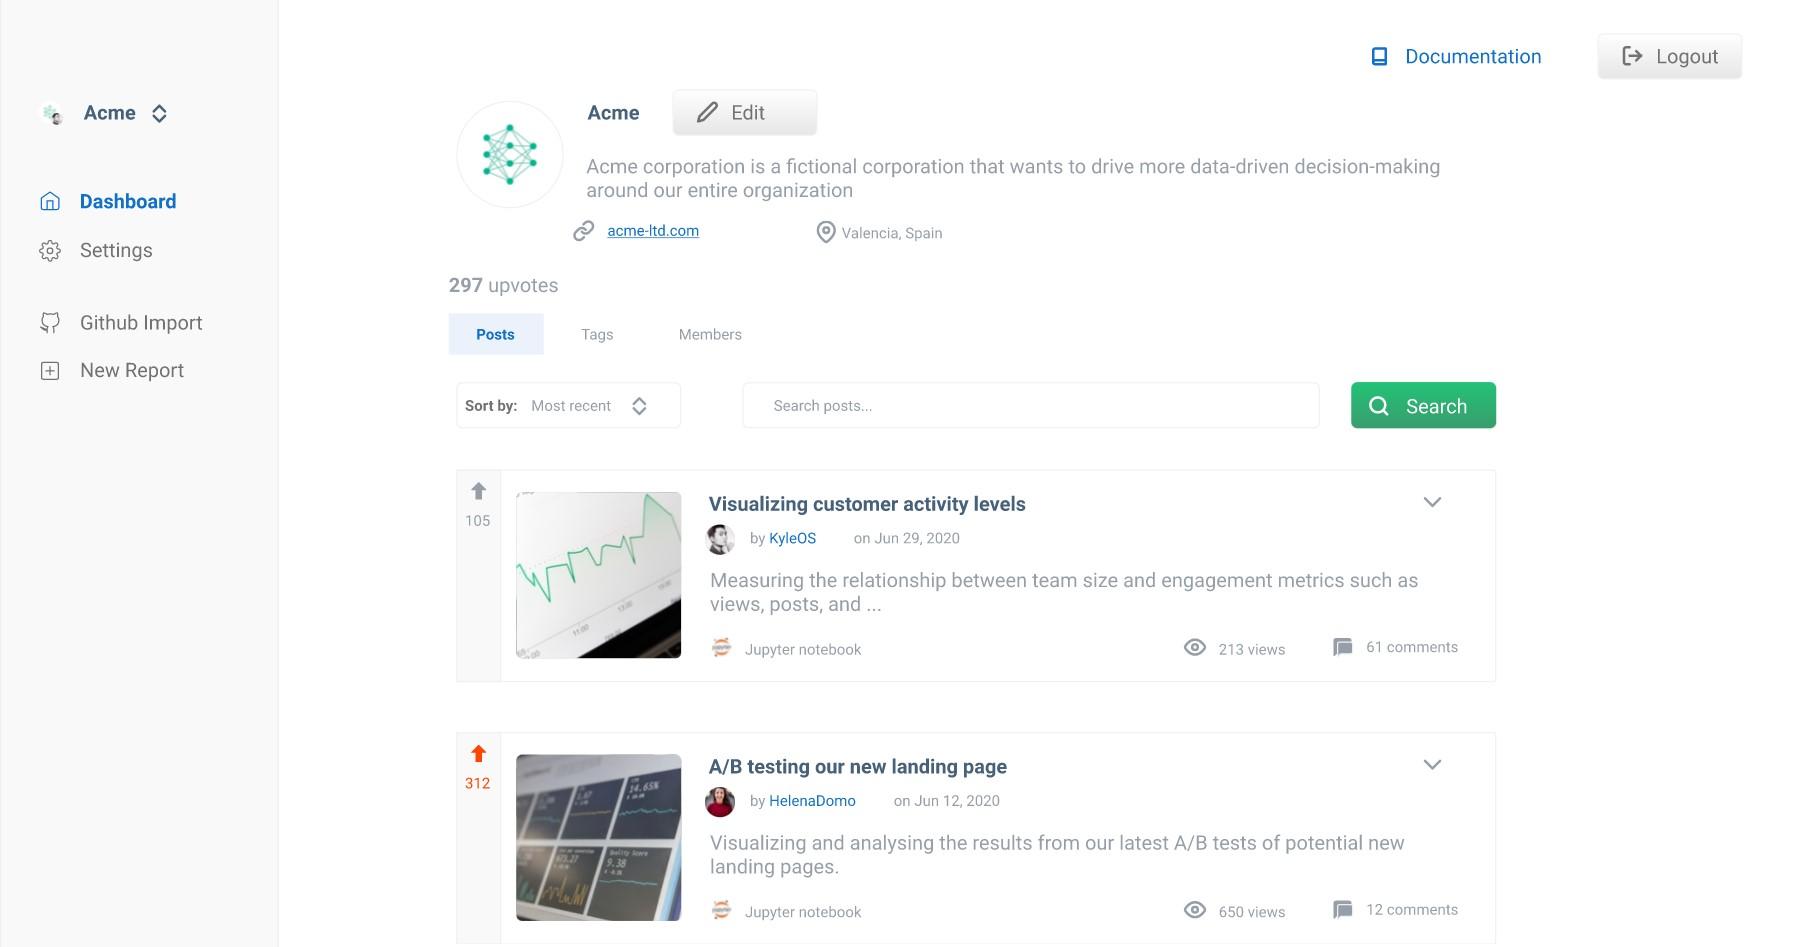This screenshot has height=947, width=1806.
Task: Open the acme-ltd.com website link
Action: click(x=653, y=231)
